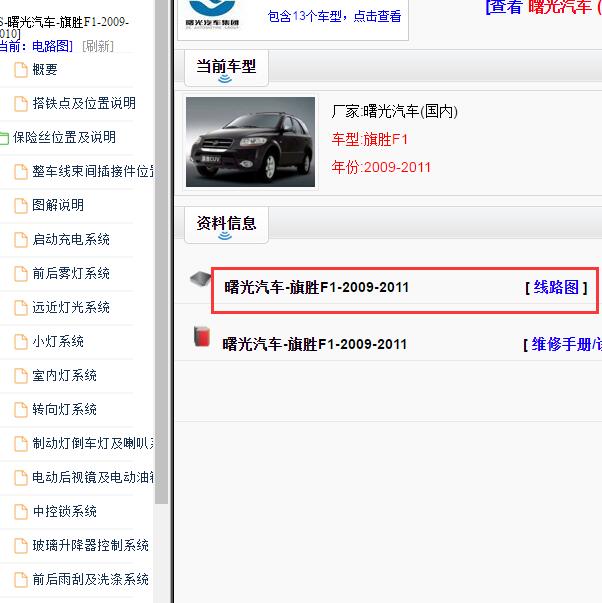602x603 pixels.
Task: Open 电动后视镜及电动油箱 entry
Action: point(93,477)
